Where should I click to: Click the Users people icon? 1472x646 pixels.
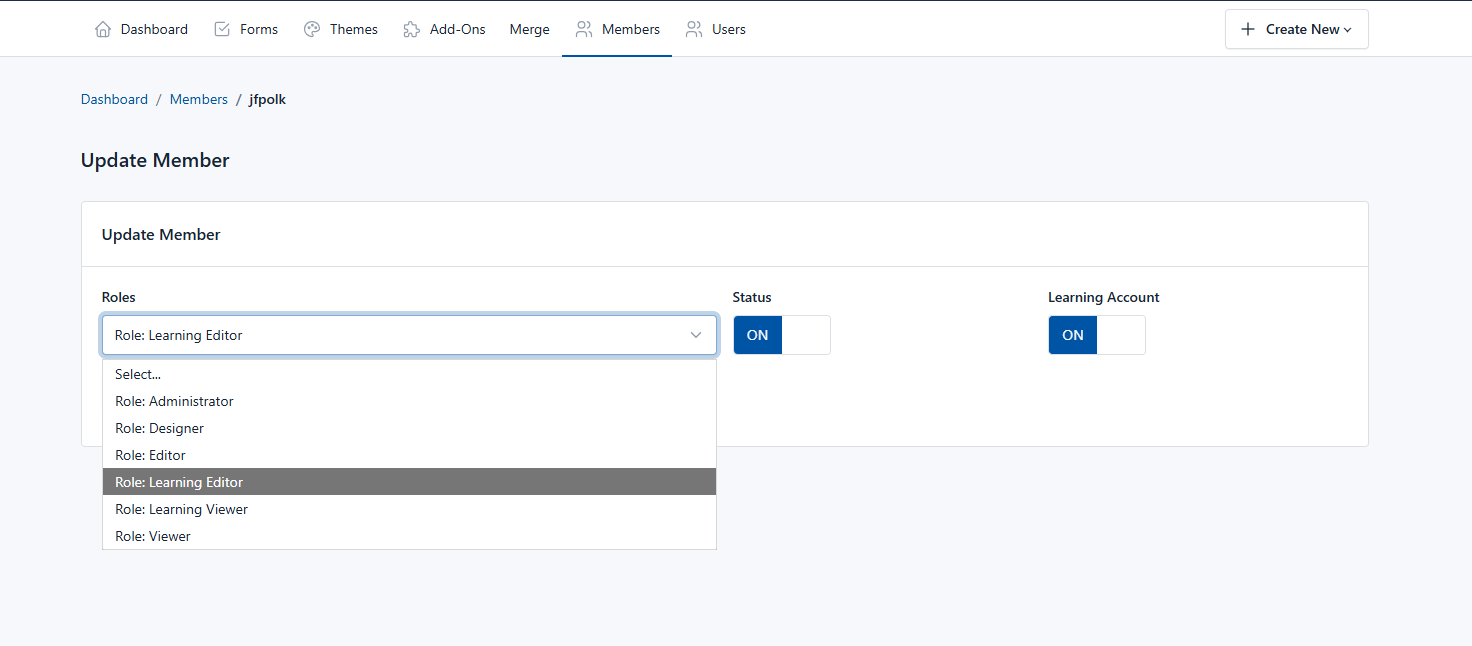click(694, 29)
